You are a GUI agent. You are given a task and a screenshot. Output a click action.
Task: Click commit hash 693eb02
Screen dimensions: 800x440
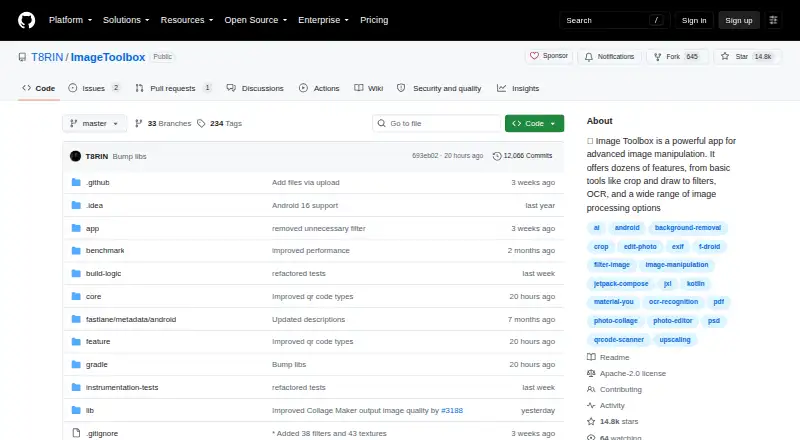click(425, 156)
